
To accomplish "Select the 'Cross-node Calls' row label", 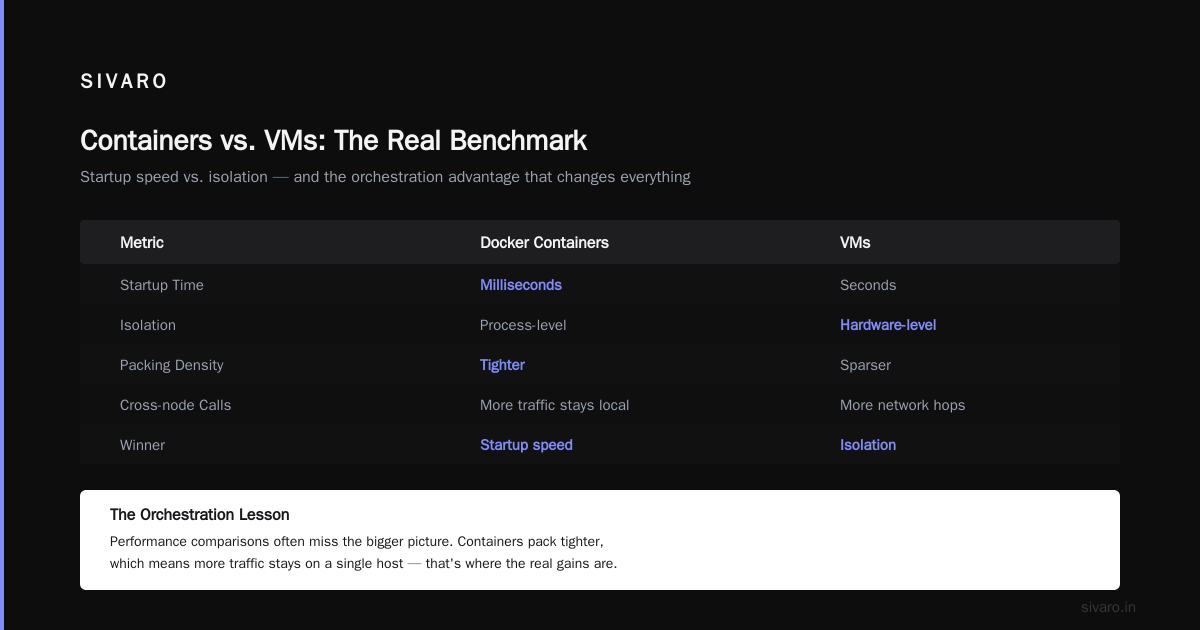I will 175,405.
